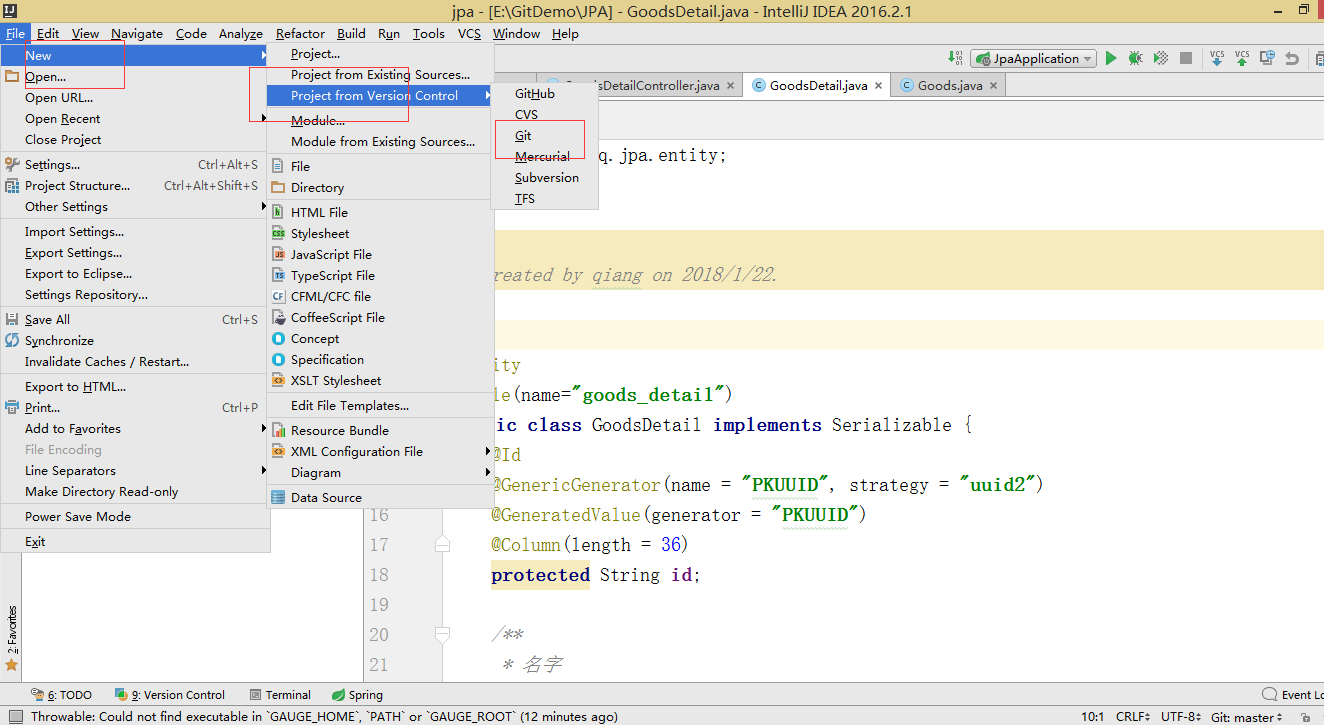This screenshot has height=725, width=1324.
Task: Click the status bar Throwable error message
Action: [324, 717]
